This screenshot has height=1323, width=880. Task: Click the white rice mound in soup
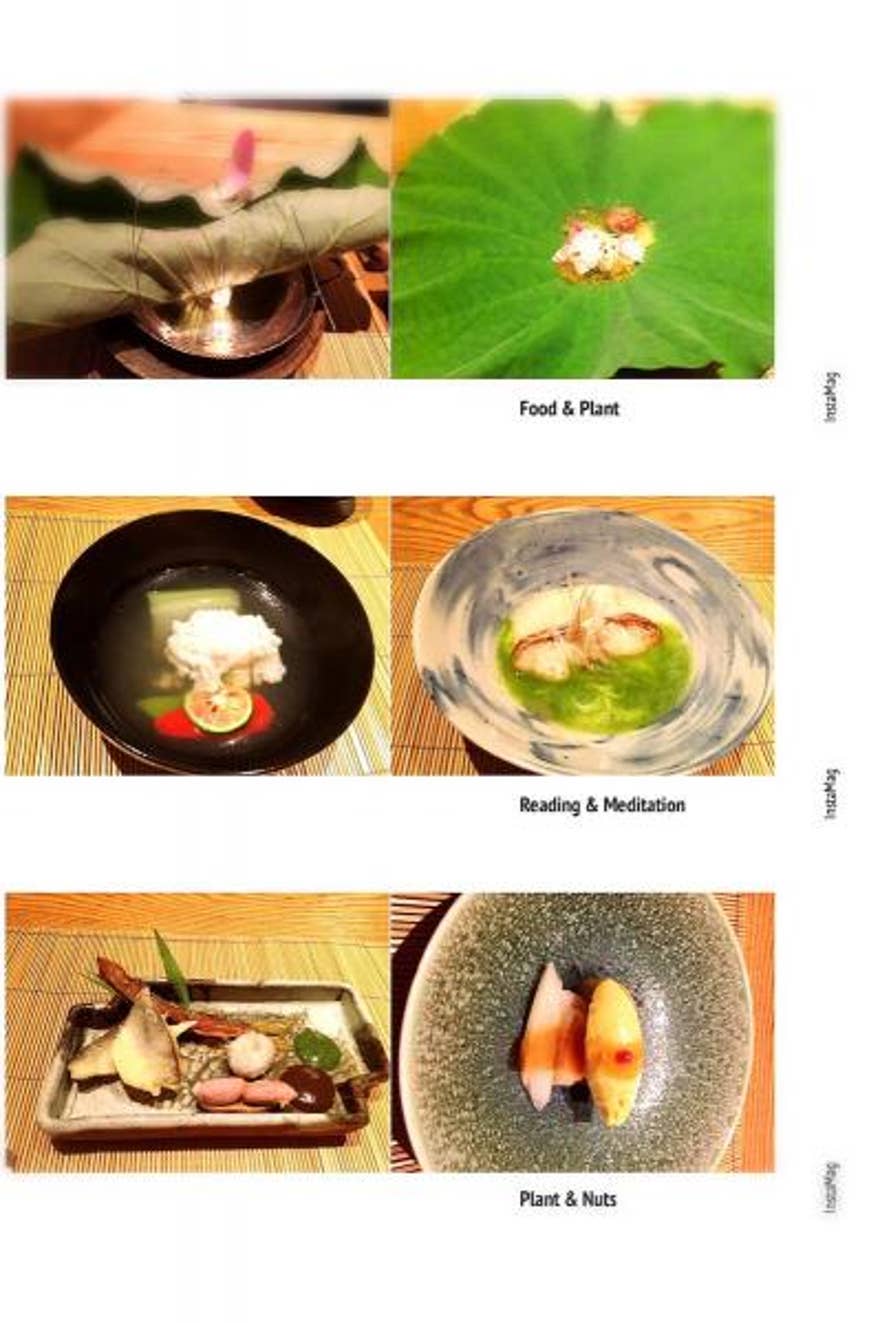click(x=224, y=648)
